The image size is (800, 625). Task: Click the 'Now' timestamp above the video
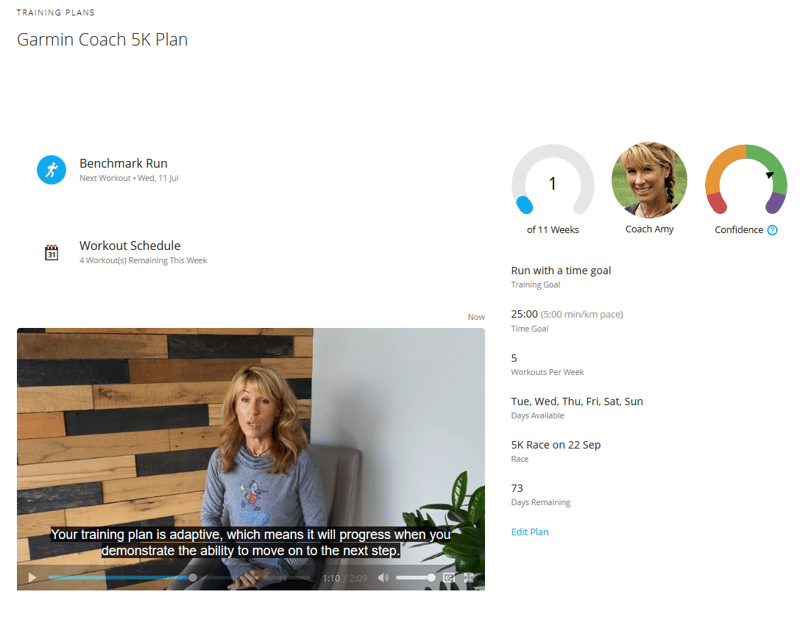[476, 317]
